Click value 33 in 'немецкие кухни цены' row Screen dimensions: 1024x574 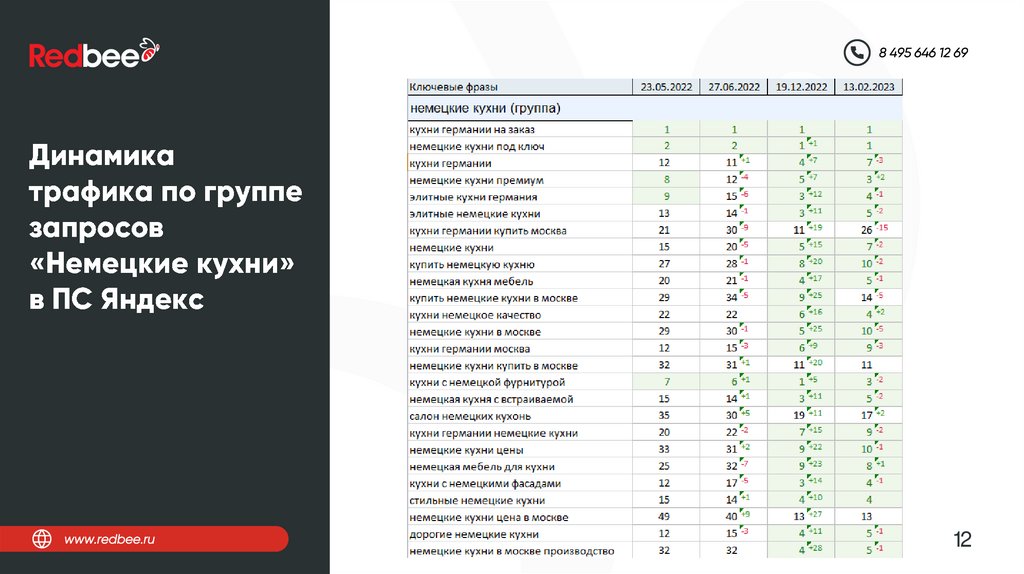(x=664, y=449)
